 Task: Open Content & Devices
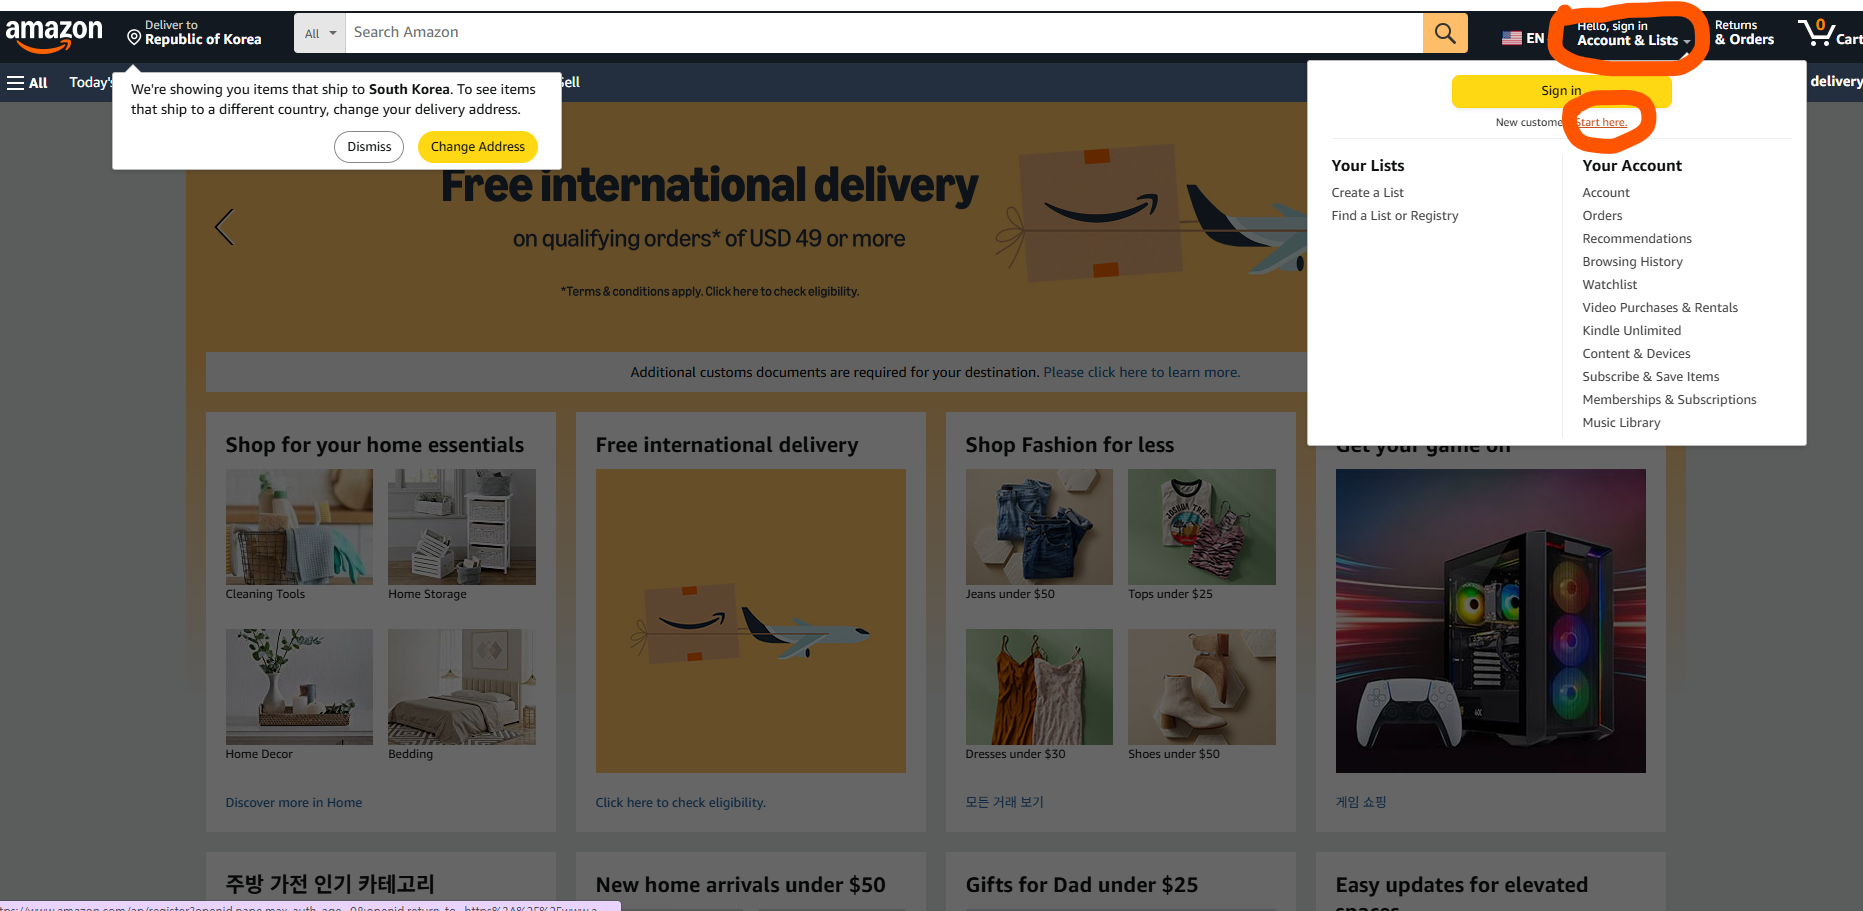coord(1636,354)
